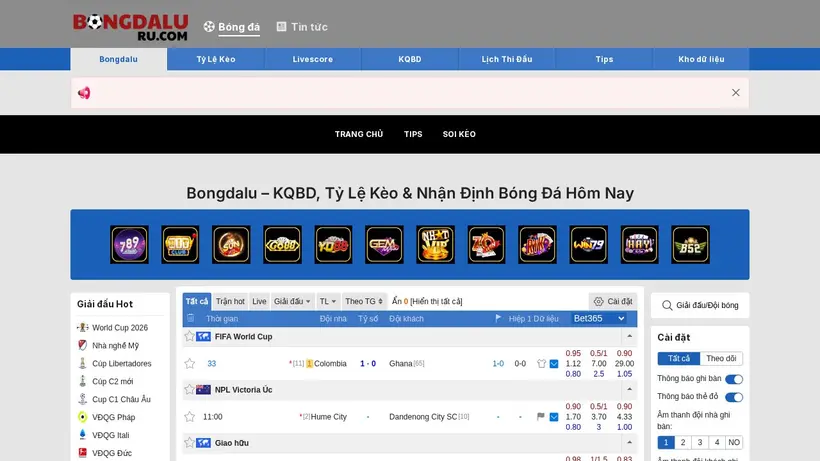Click the flag icon for Hume City match
This screenshot has height=461, width=820.
(x=541, y=417)
